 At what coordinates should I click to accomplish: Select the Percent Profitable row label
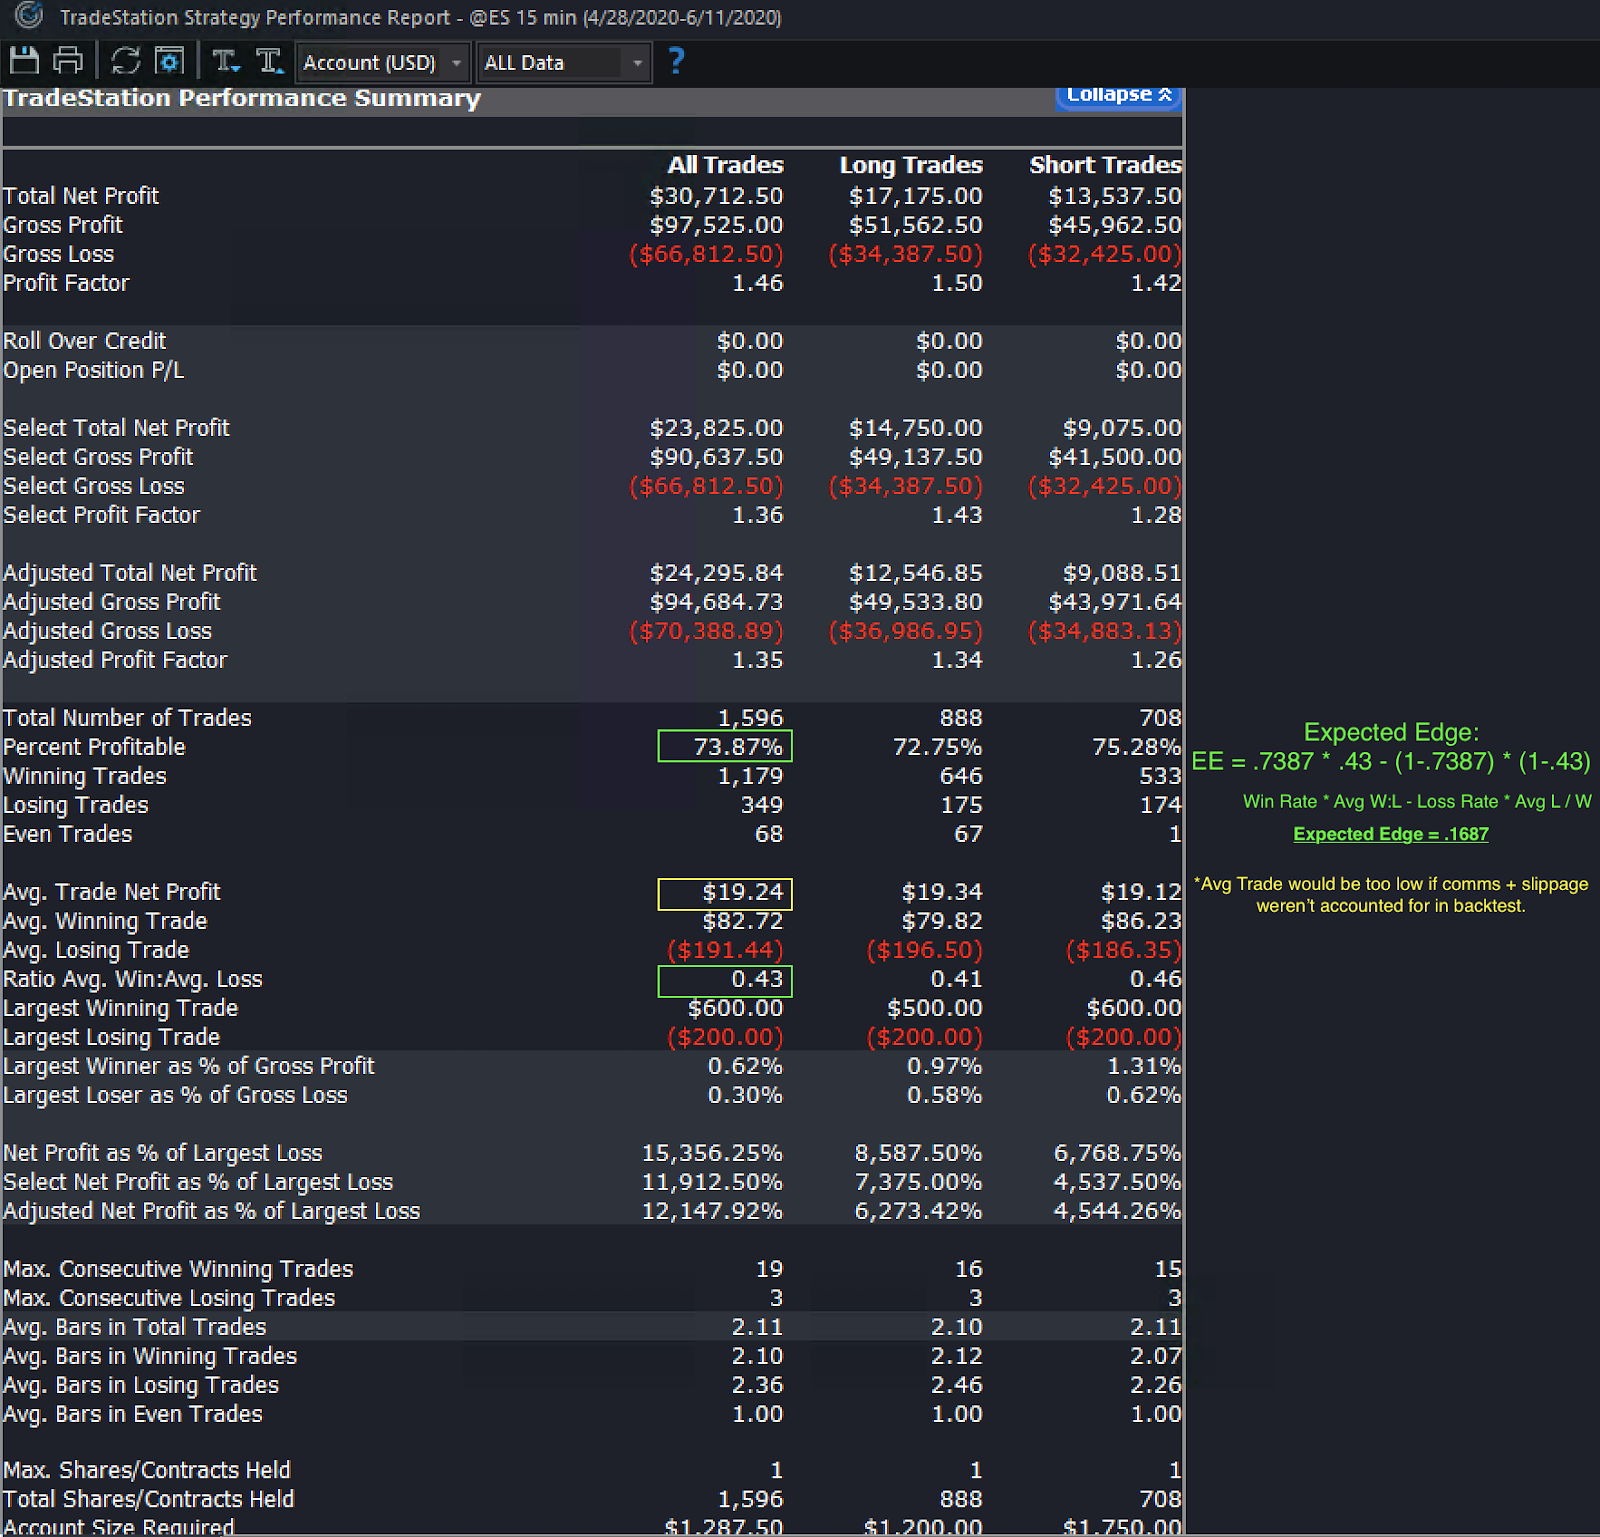tap(94, 747)
